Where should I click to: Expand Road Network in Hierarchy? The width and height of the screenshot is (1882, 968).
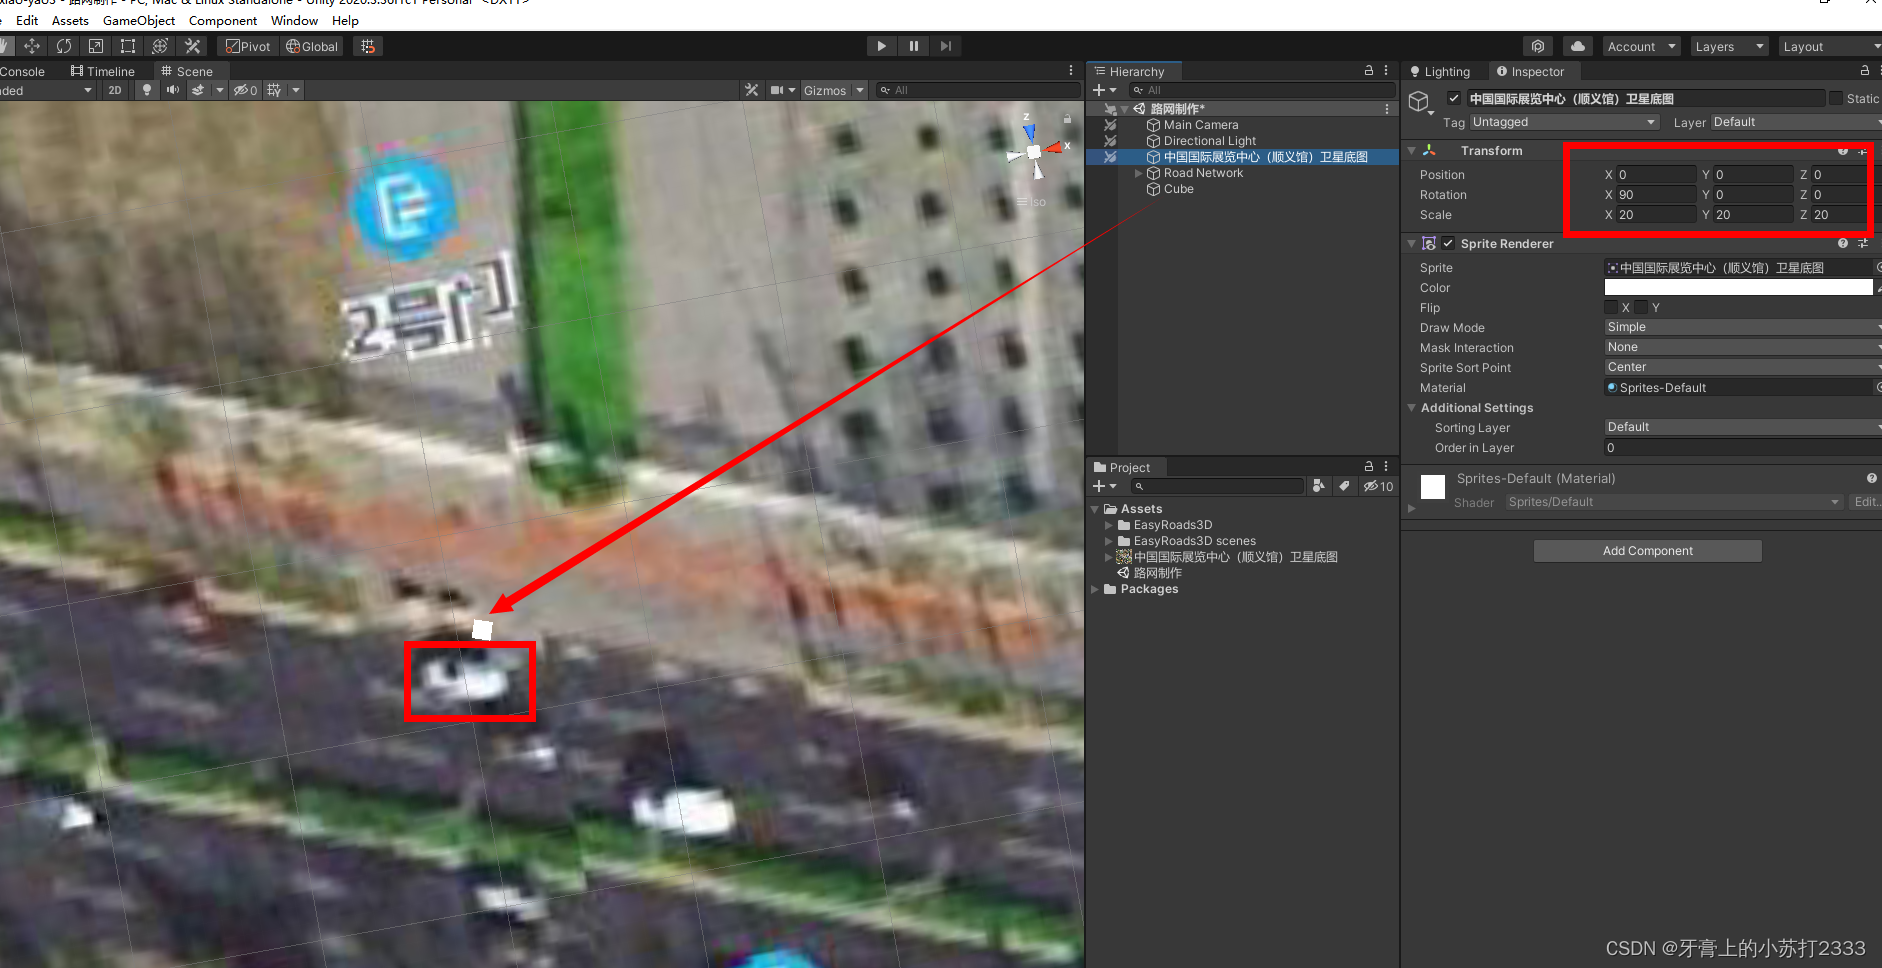(1138, 173)
